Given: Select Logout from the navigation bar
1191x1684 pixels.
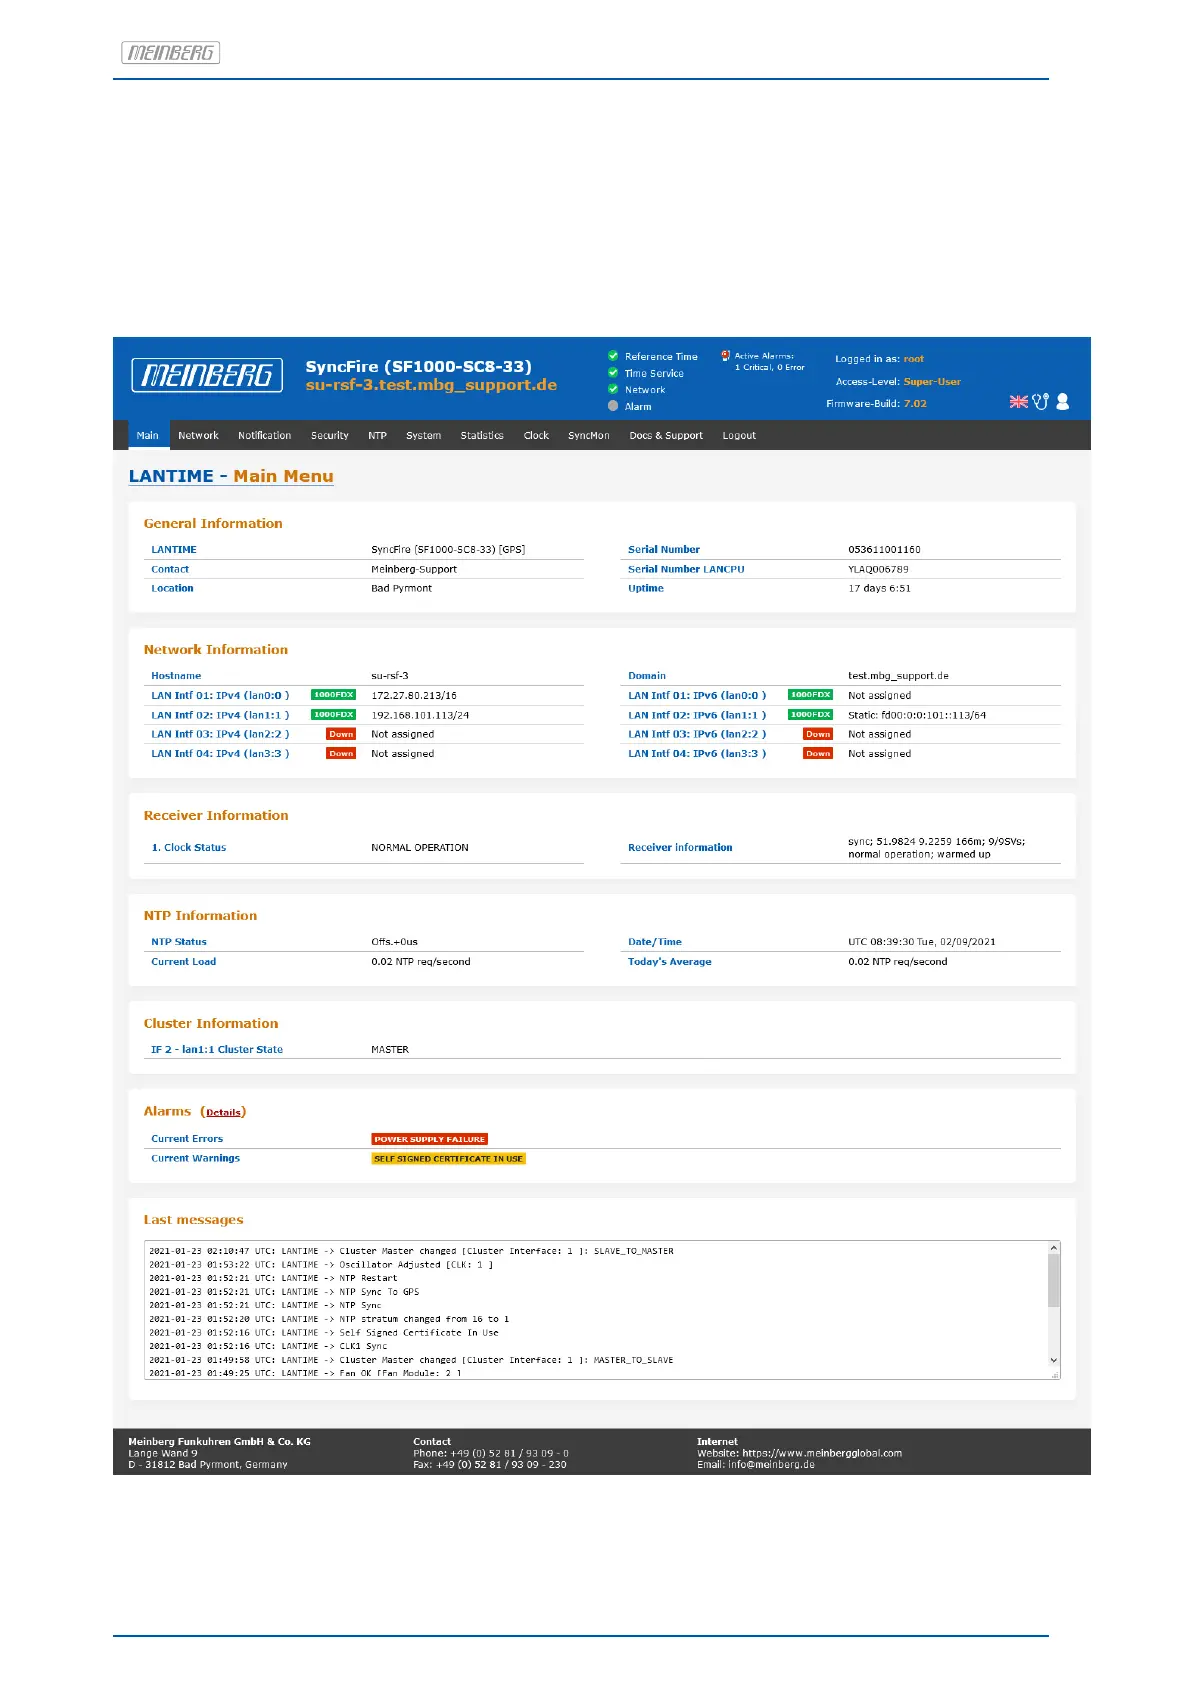Looking at the screenshot, I should coord(739,436).
